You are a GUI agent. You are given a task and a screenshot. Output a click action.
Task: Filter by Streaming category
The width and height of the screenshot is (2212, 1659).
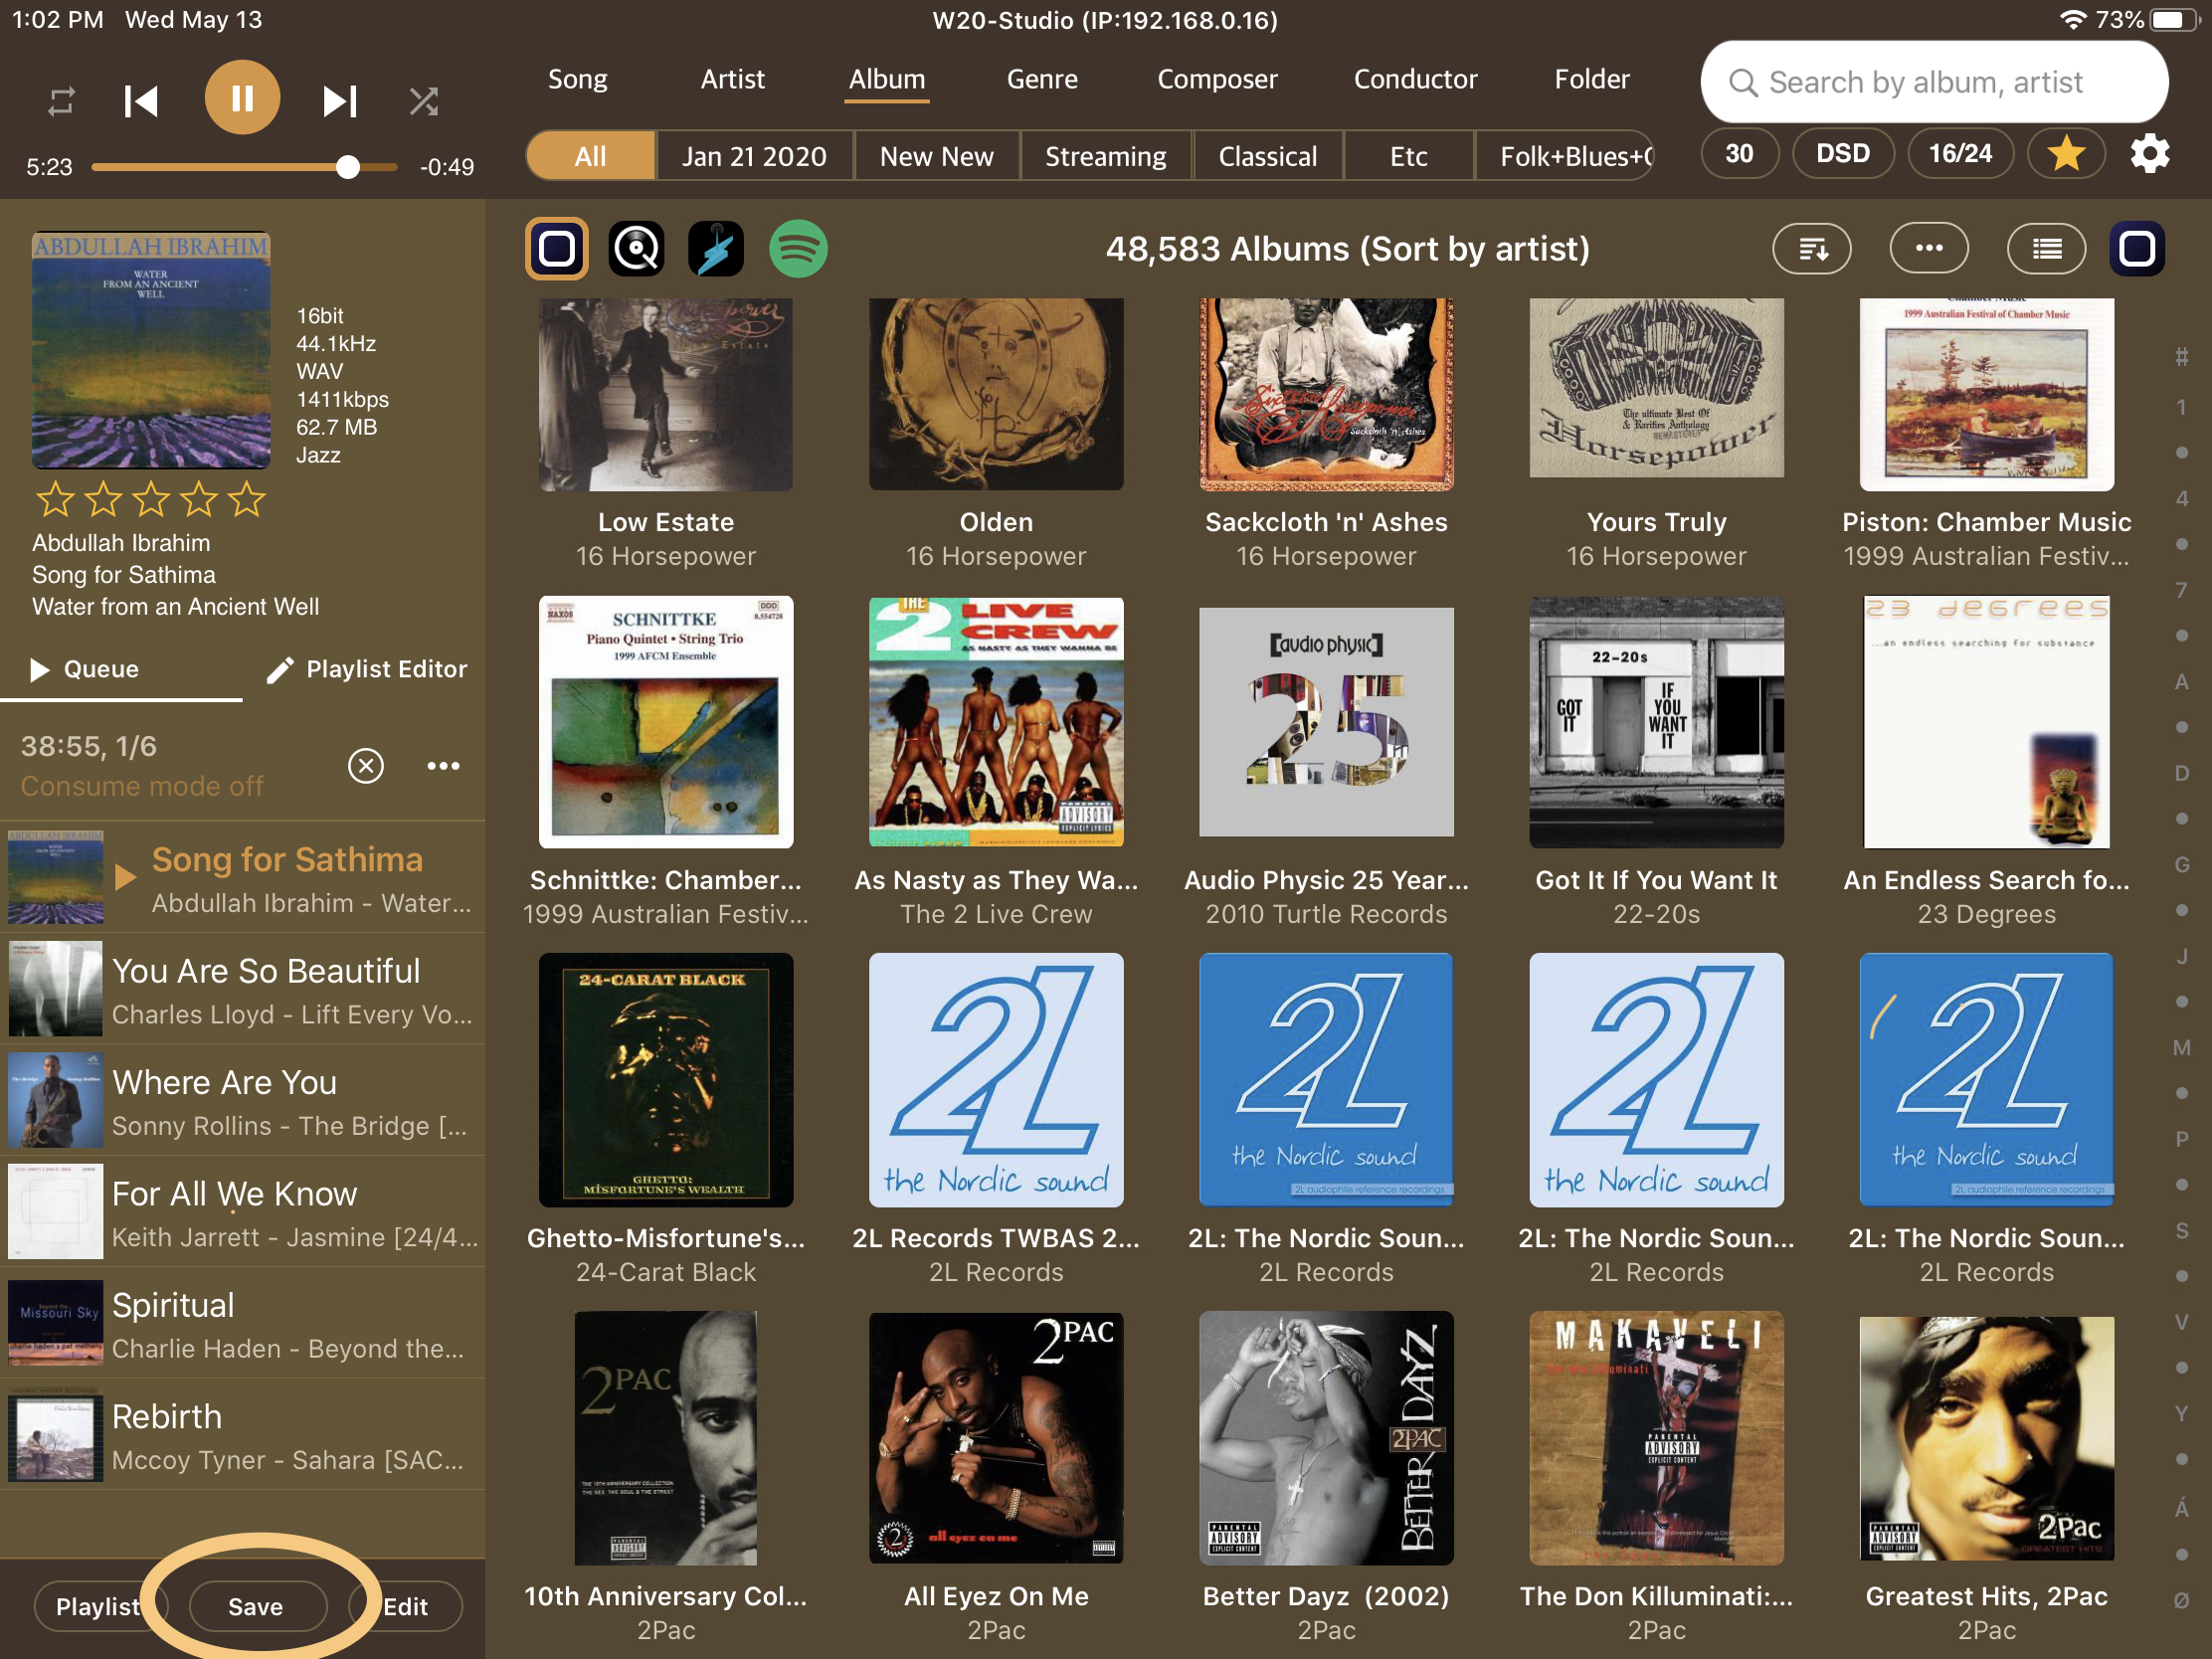point(1105,156)
